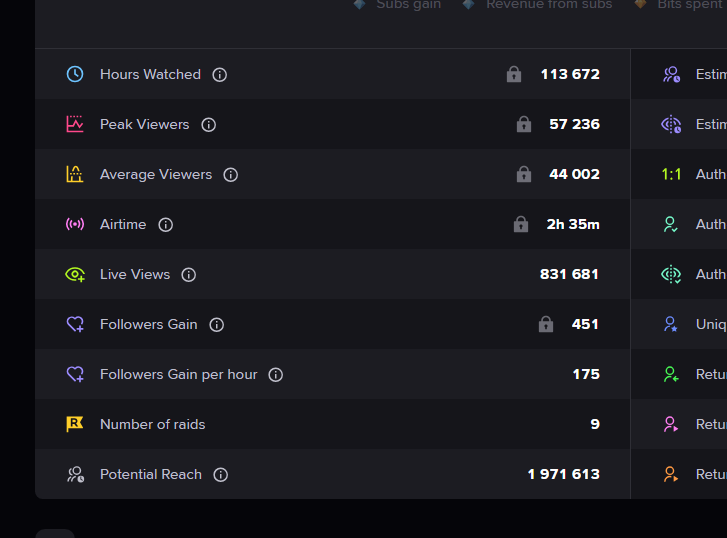This screenshot has width=727, height=538.
Task: Toggle the Subs gain legend item
Action: [399, 5]
